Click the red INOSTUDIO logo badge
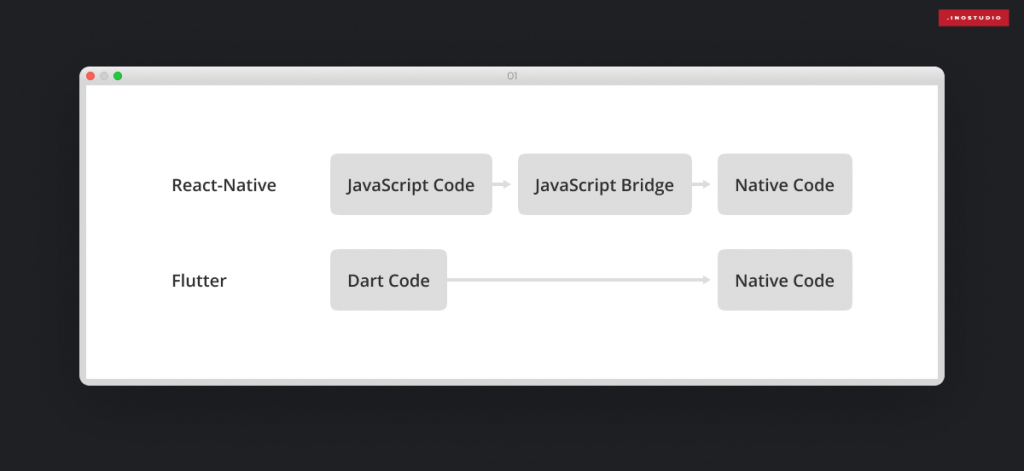 click(973, 17)
